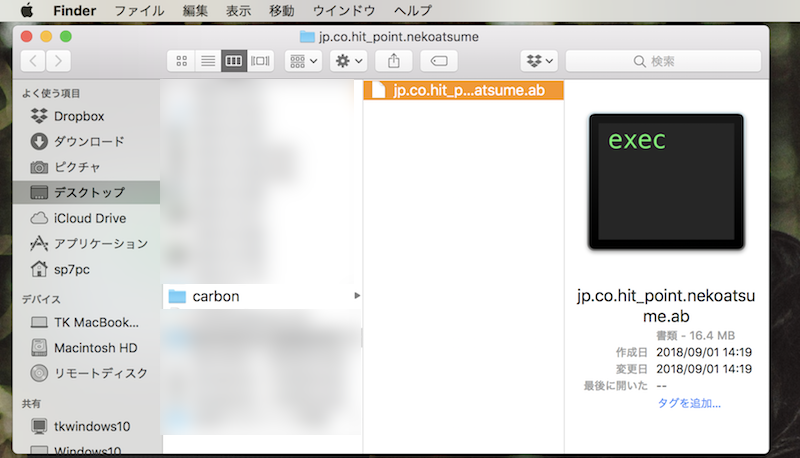This screenshot has height=458, width=800.
Task: Click the デバイス sidebar header
Action: coord(41,299)
